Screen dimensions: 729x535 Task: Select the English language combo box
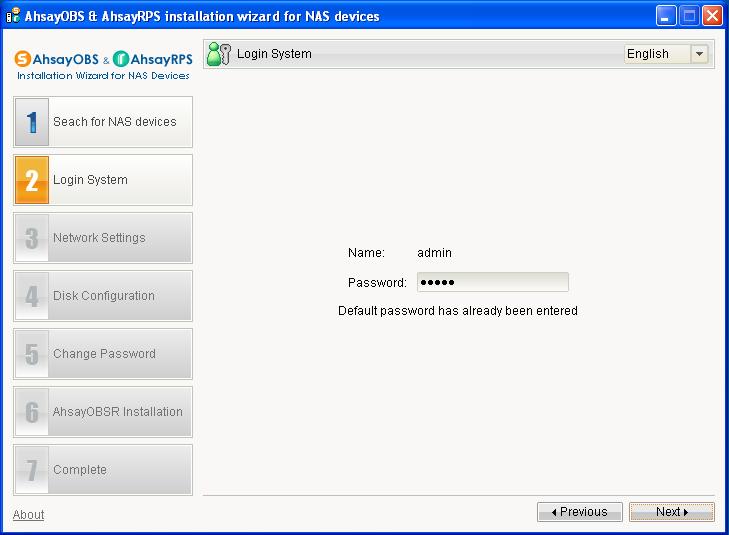tap(666, 54)
